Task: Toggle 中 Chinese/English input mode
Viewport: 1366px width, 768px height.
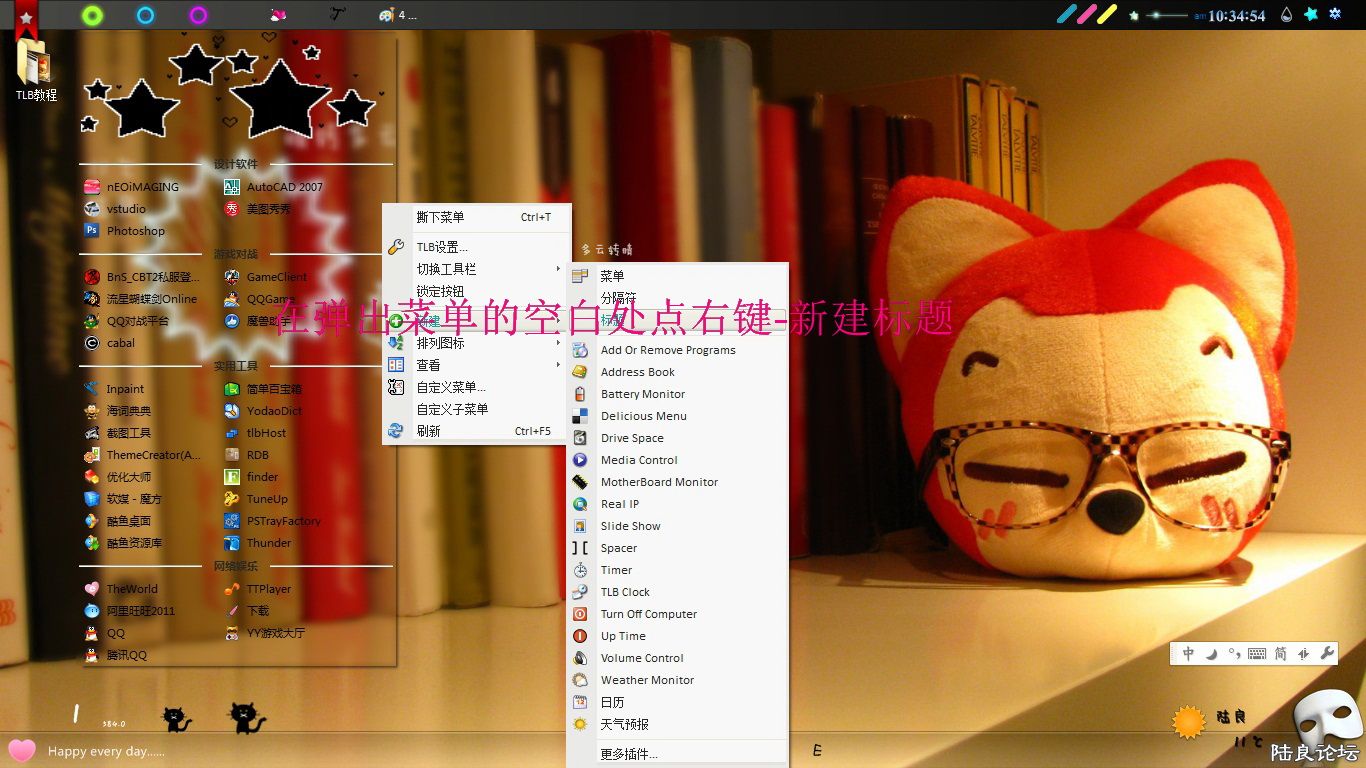Action: [1188, 653]
